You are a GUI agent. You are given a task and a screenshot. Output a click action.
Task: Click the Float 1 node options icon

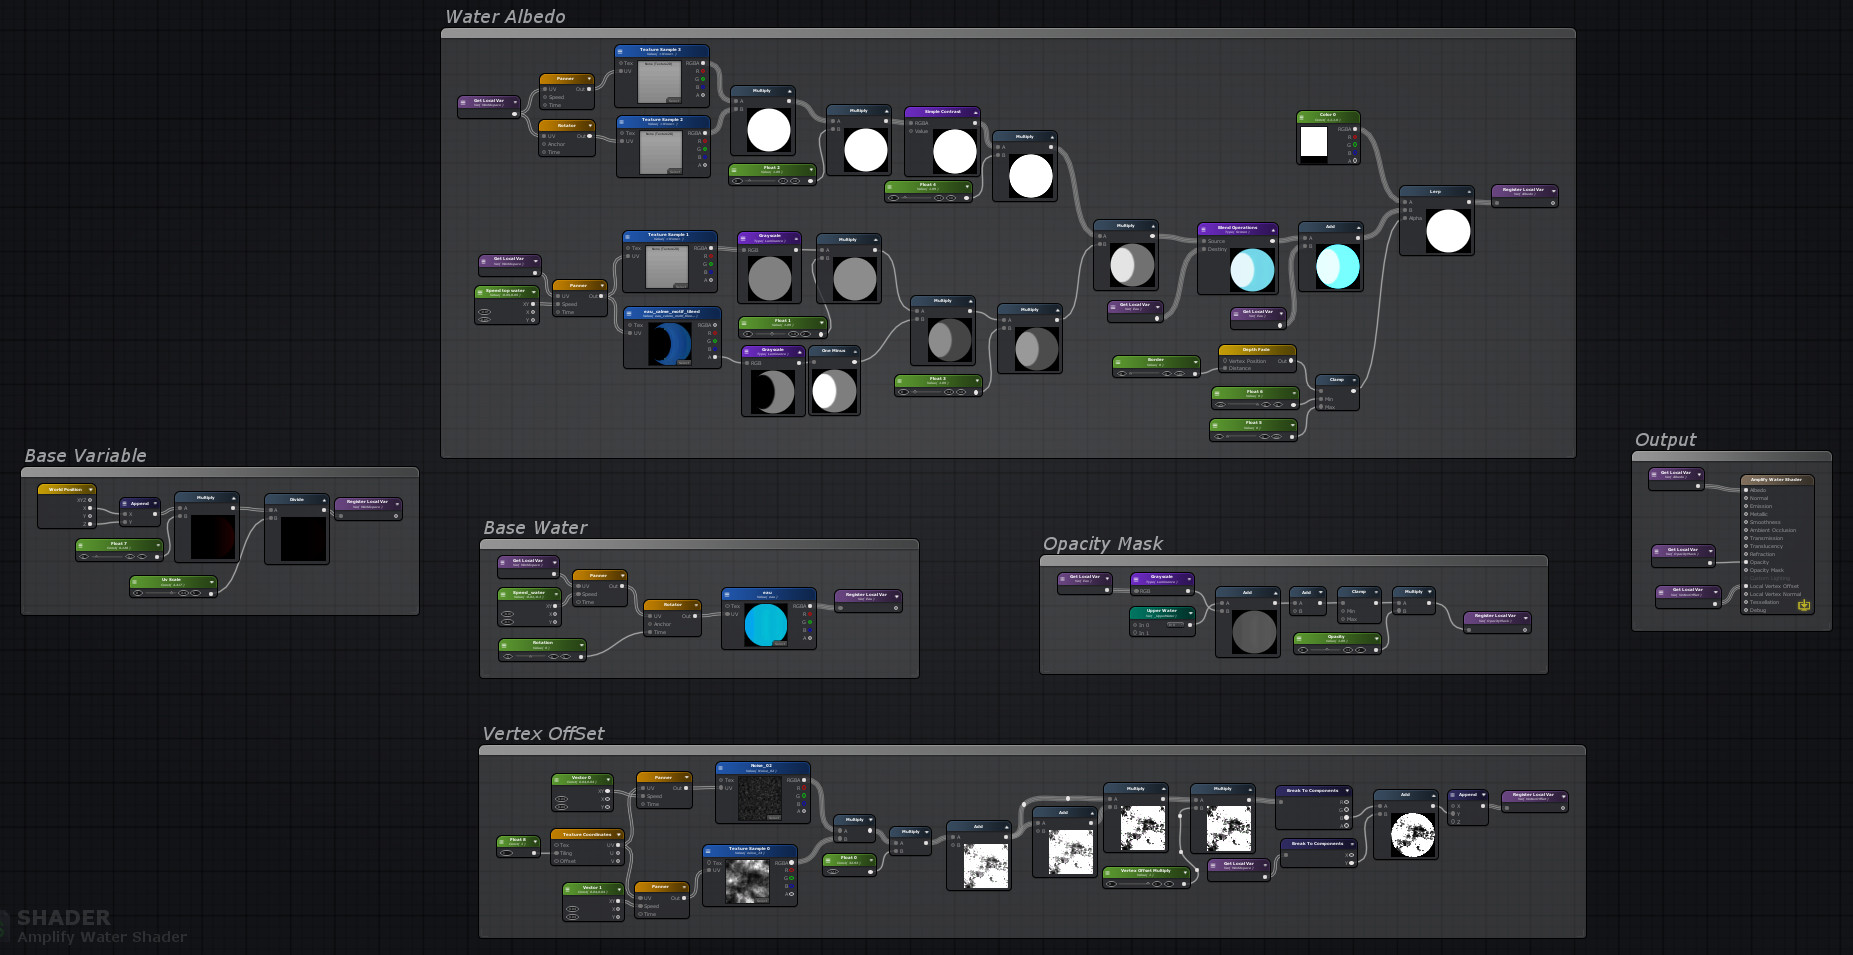click(744, 322)
